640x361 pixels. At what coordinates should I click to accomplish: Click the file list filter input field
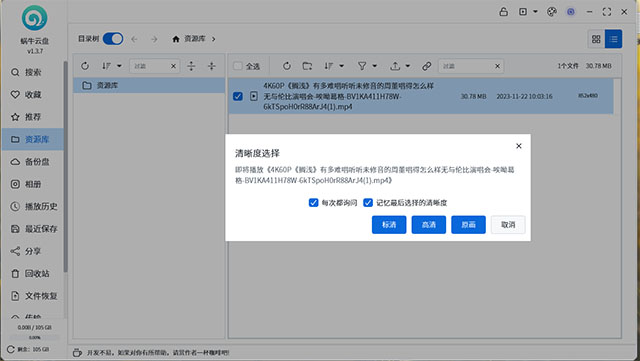[x=466, y=66]
